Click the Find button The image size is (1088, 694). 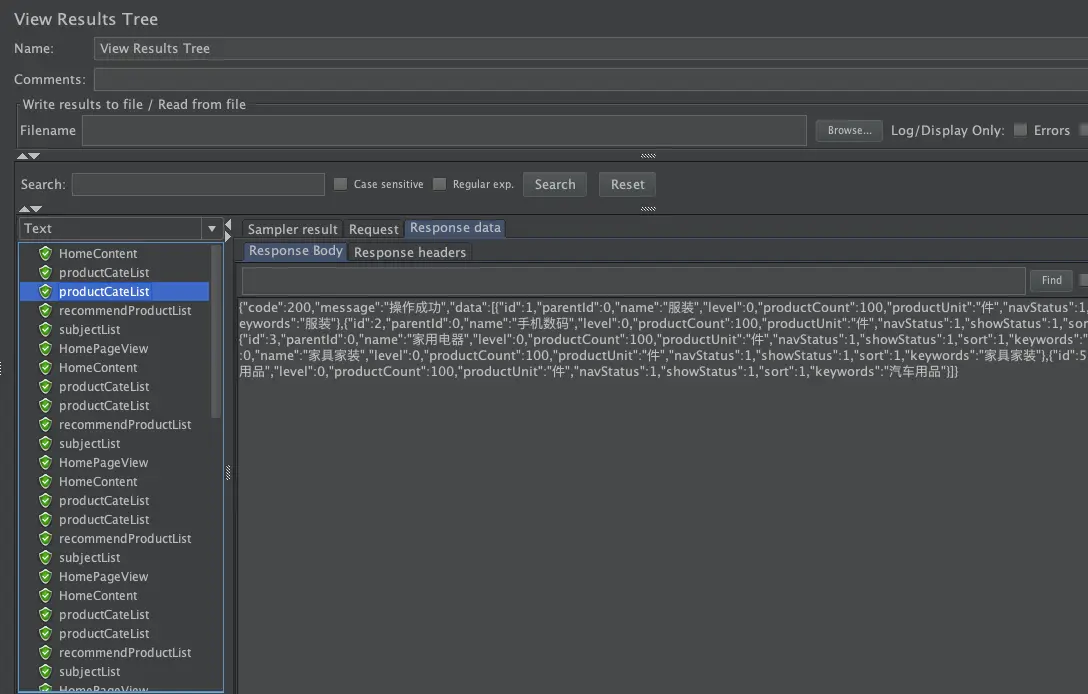1051,280
